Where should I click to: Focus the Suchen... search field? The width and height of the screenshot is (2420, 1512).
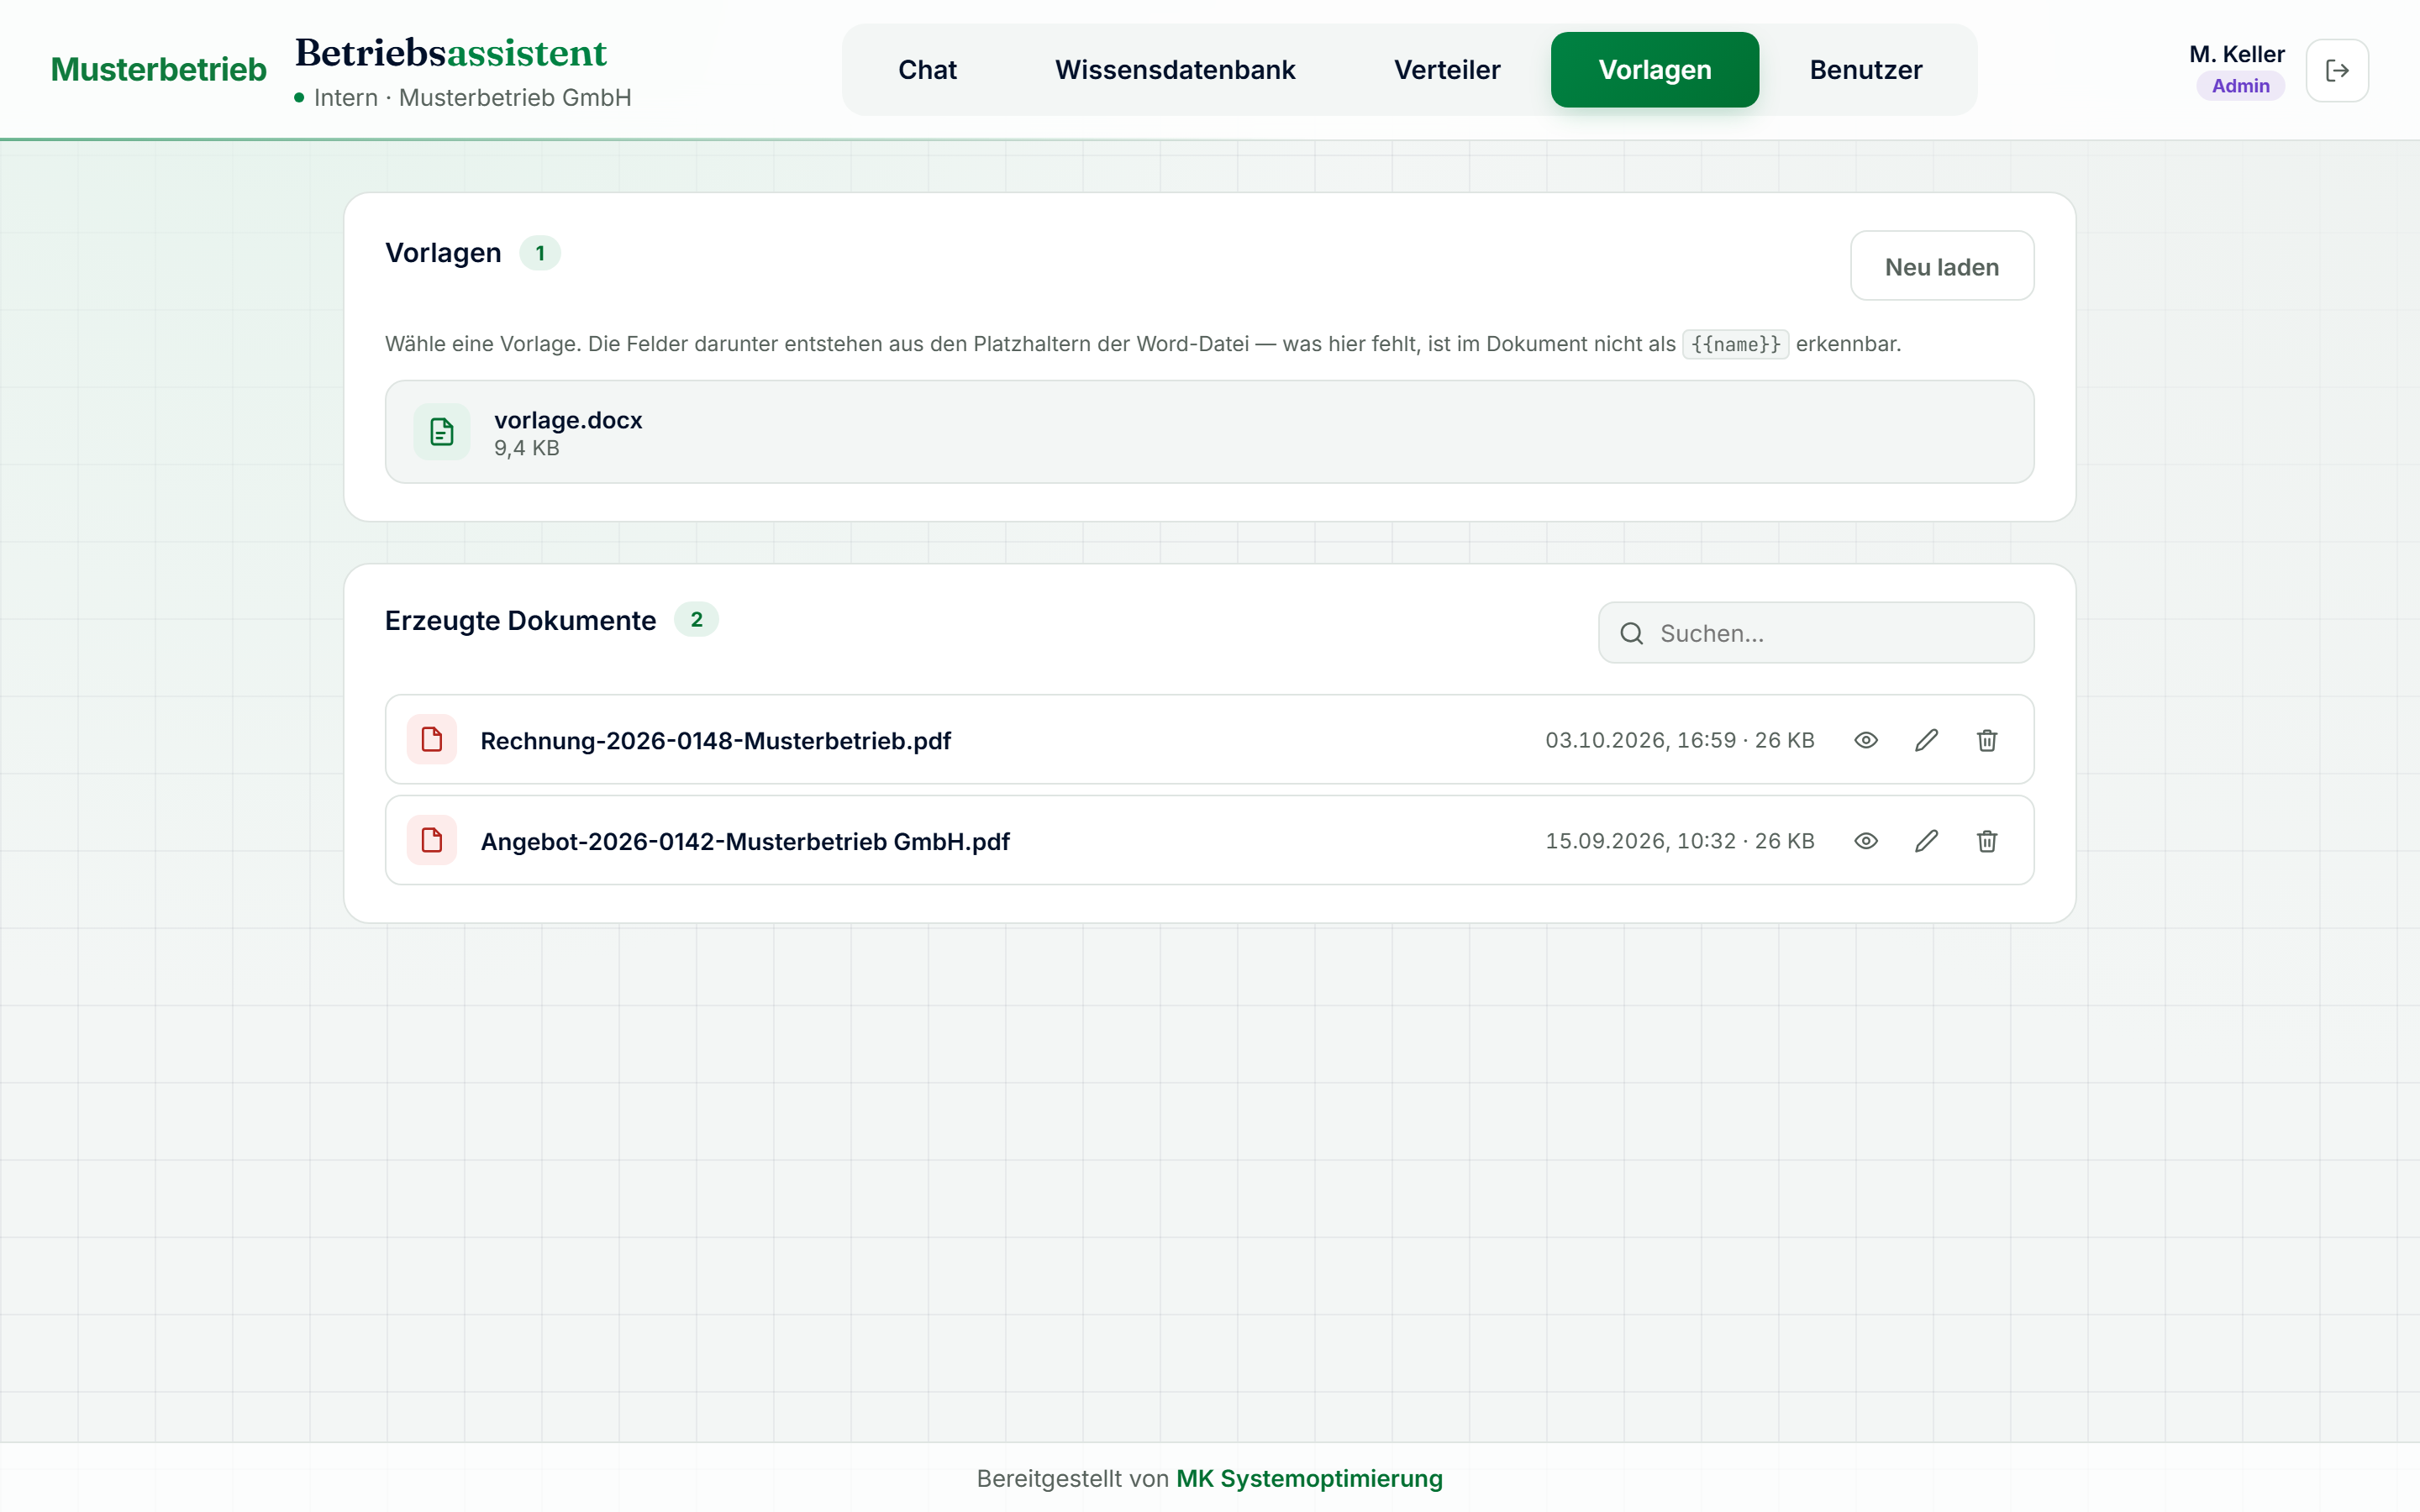click(1816, 633)
